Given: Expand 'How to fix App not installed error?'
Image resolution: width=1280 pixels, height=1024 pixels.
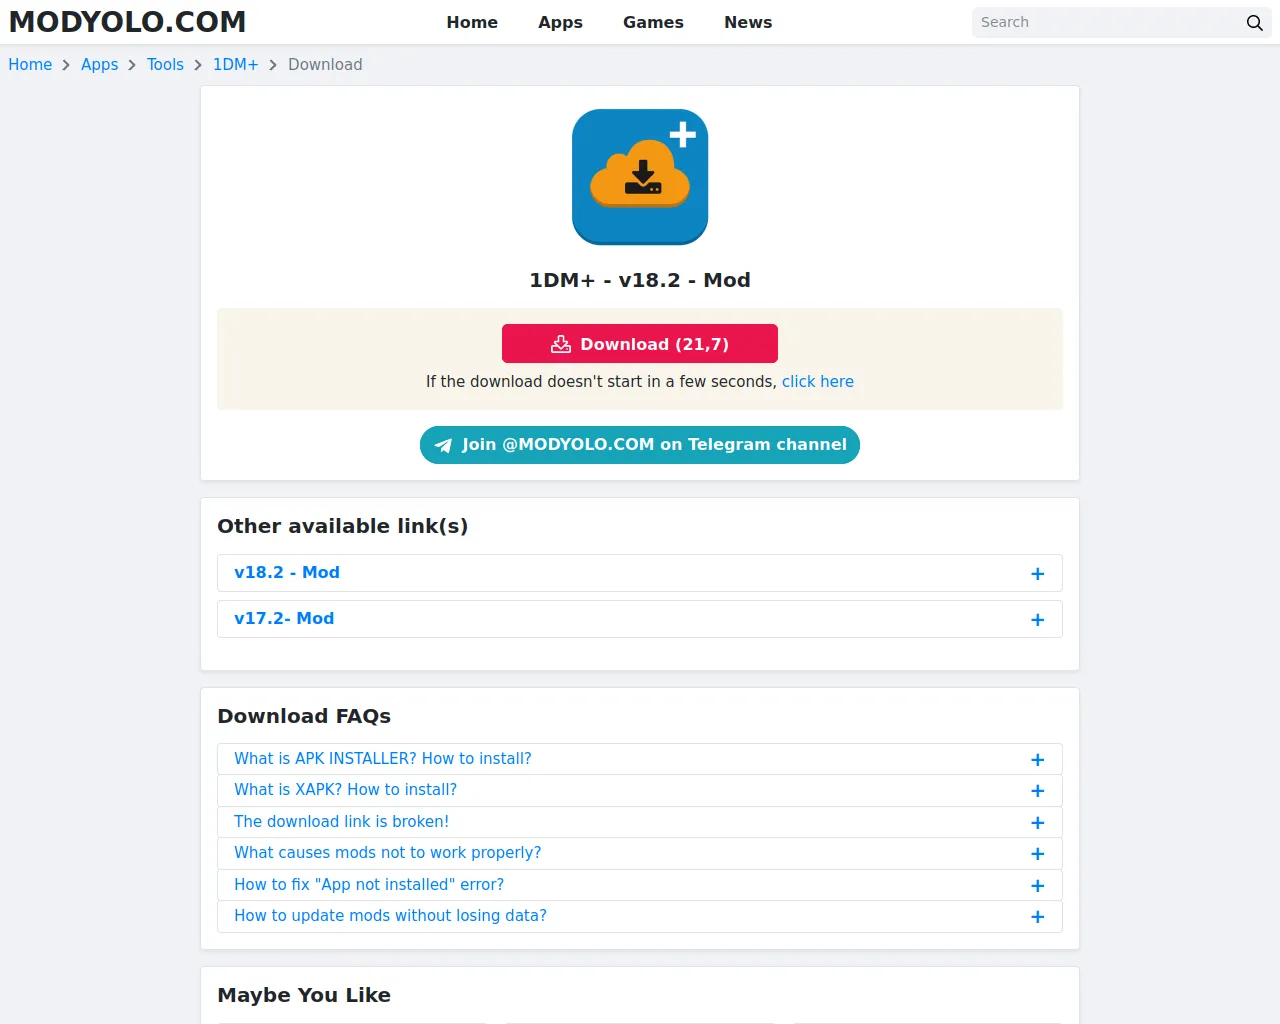Looking at the screenshot, I should [x=640, y=885].
